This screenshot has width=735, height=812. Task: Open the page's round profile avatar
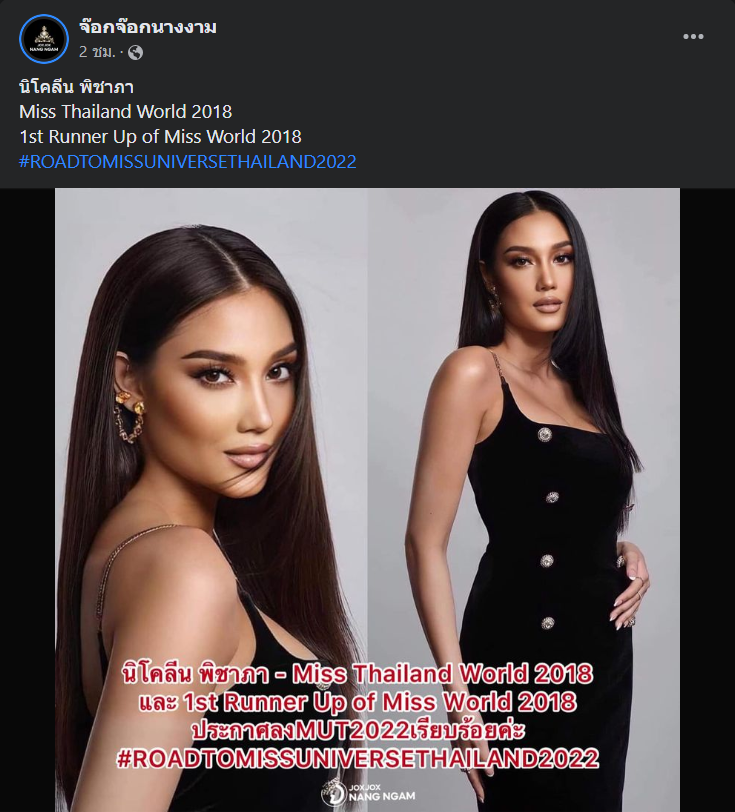click(x=44, y=39)
